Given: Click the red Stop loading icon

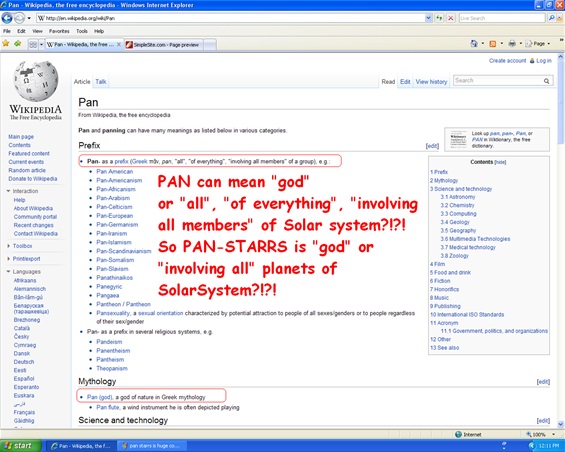Looking at the screenshot, I should click(x=450, y=18).
